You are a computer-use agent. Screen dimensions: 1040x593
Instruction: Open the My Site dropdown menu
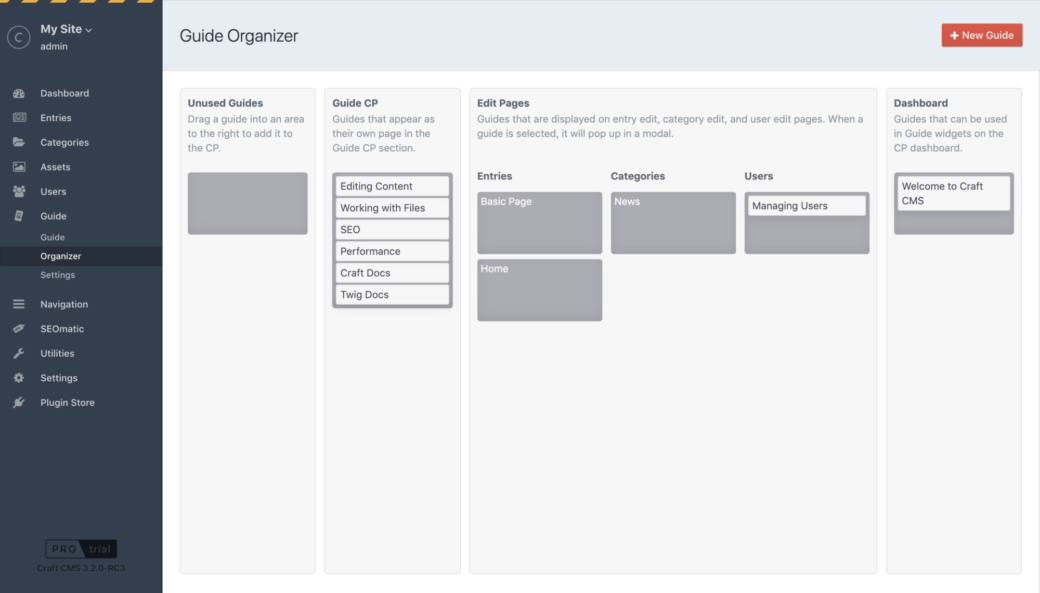[66, 29]
